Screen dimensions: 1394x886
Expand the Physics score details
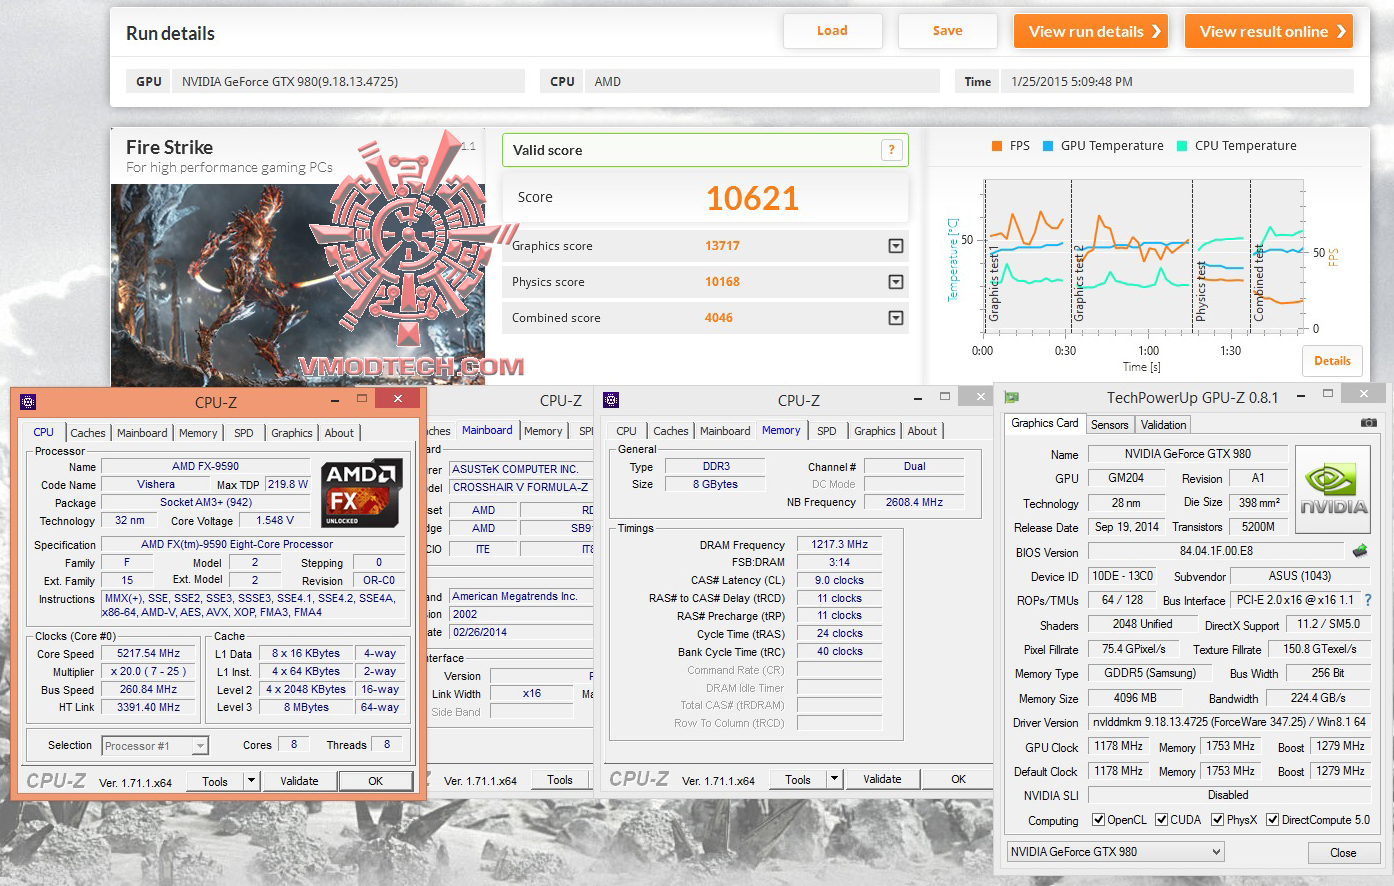click(896, 282)
